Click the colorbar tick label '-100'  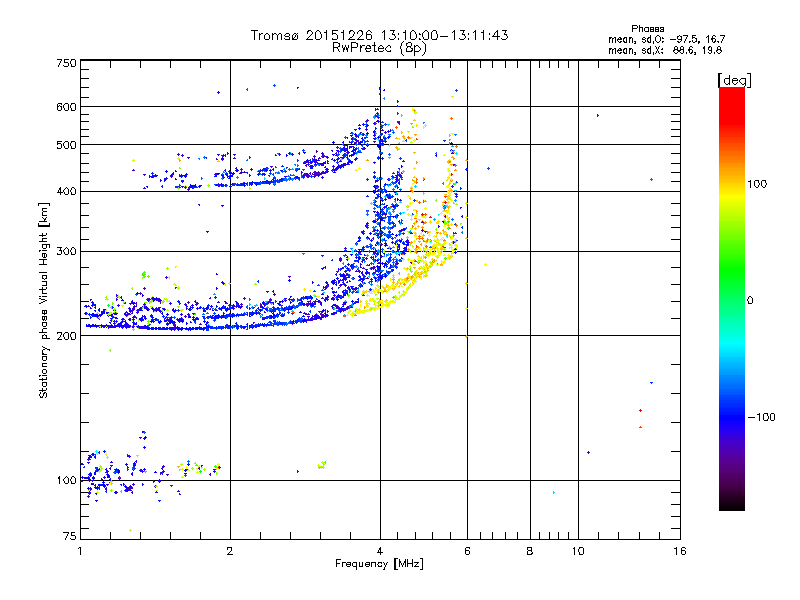tap(761, 417)
